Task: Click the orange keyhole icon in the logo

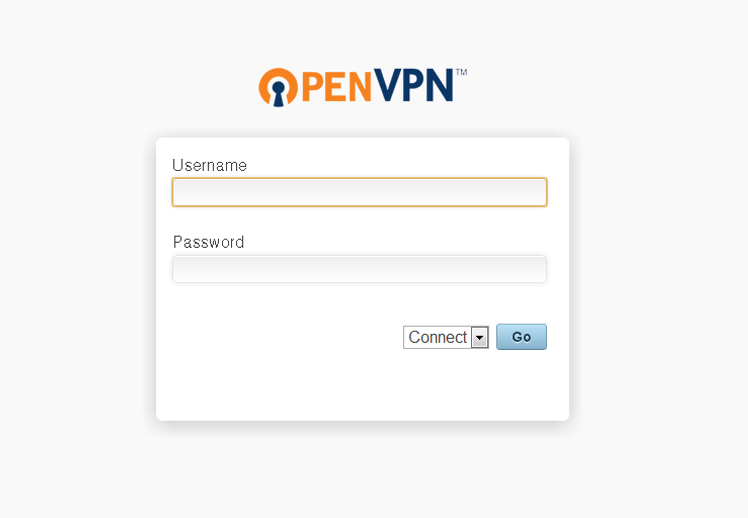Action: (278, 87)
